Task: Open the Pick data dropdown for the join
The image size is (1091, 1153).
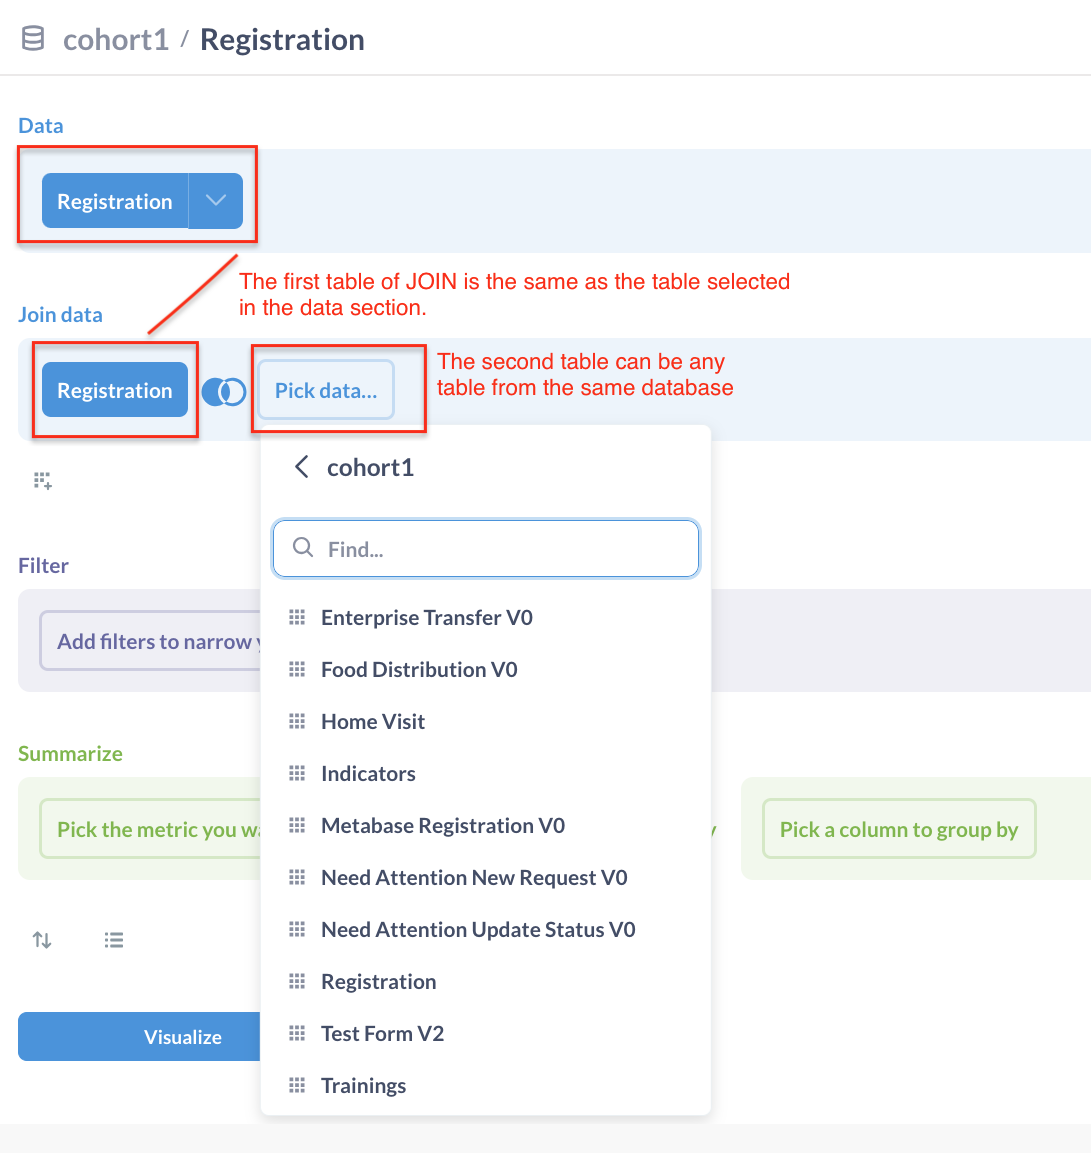Action: click(325, 390)
